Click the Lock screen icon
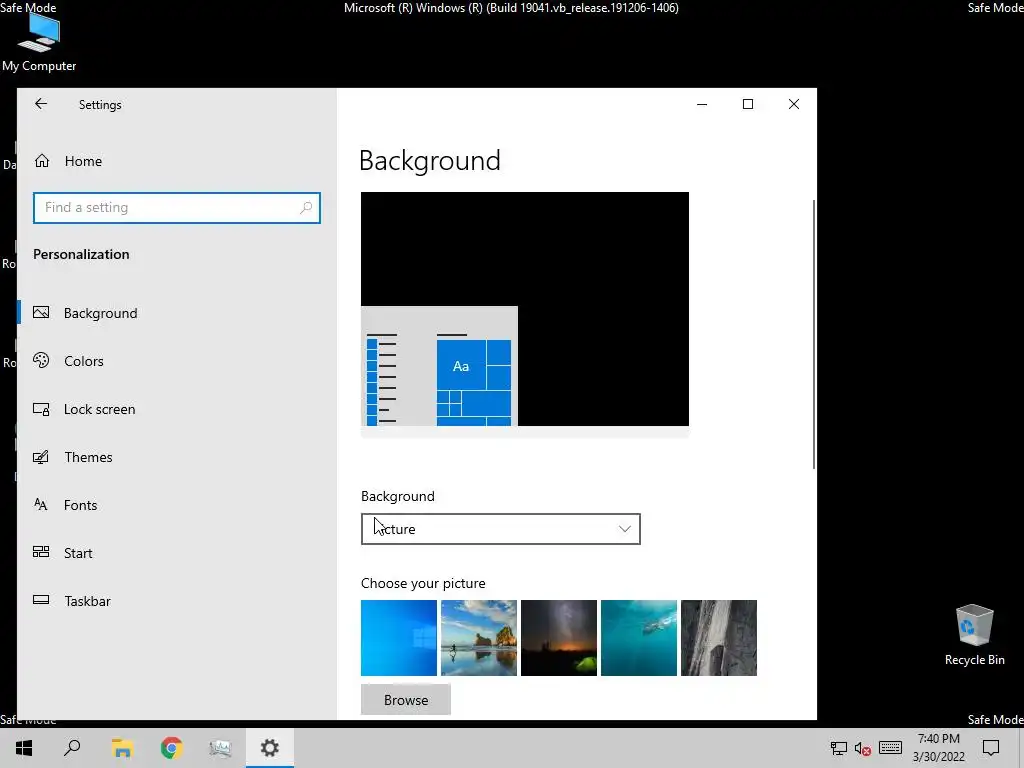This screenshot has width=1024, height=768. pyautogui.click(x=41, y=409)
